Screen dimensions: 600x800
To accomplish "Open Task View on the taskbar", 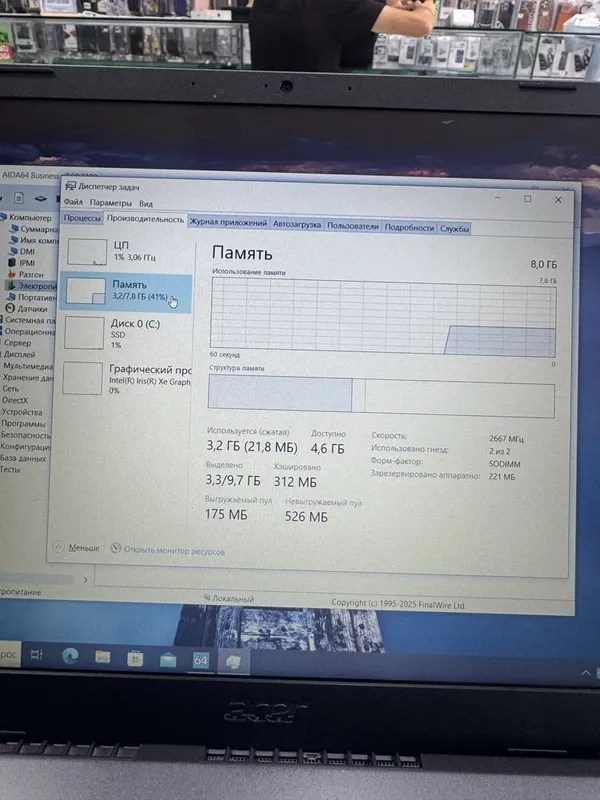I will coord(36,655).
